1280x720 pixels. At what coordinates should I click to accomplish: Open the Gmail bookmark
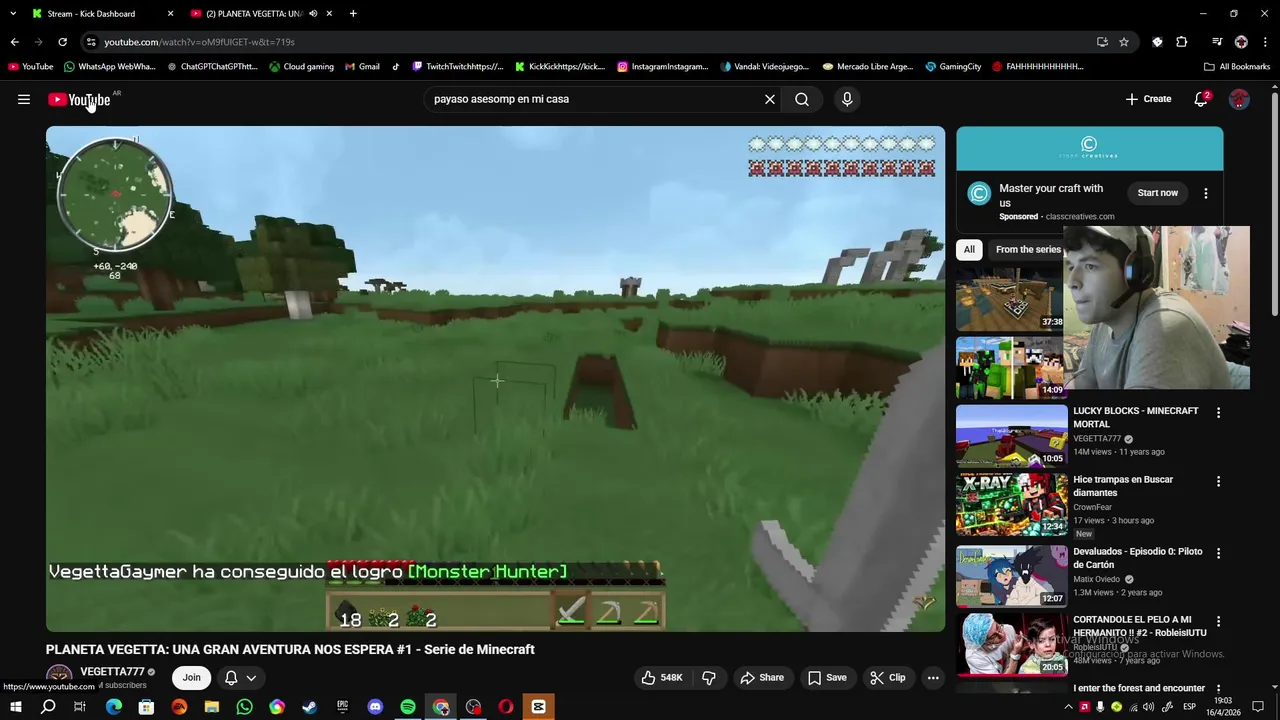[362, 67]
